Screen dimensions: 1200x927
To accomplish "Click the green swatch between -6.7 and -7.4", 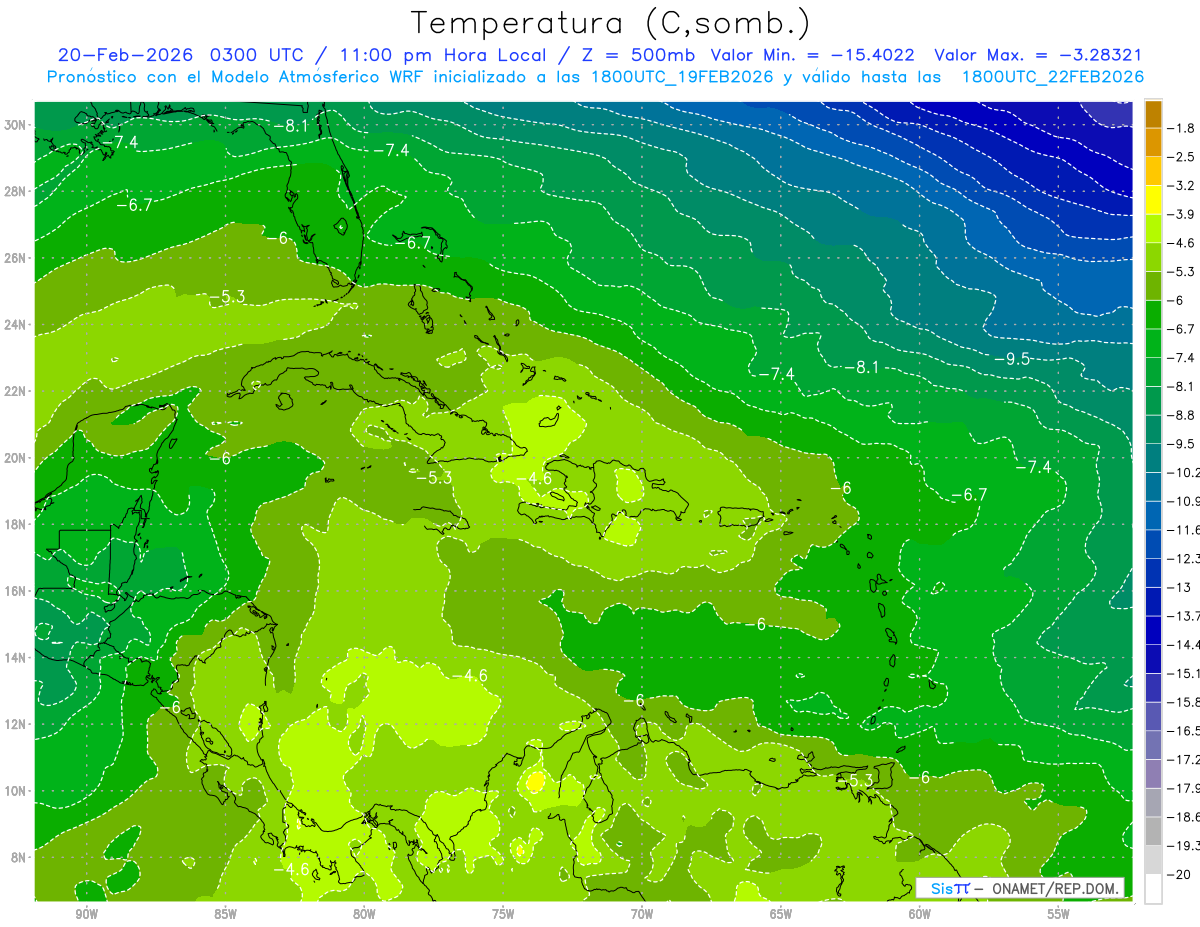I will click(1153, 343).
